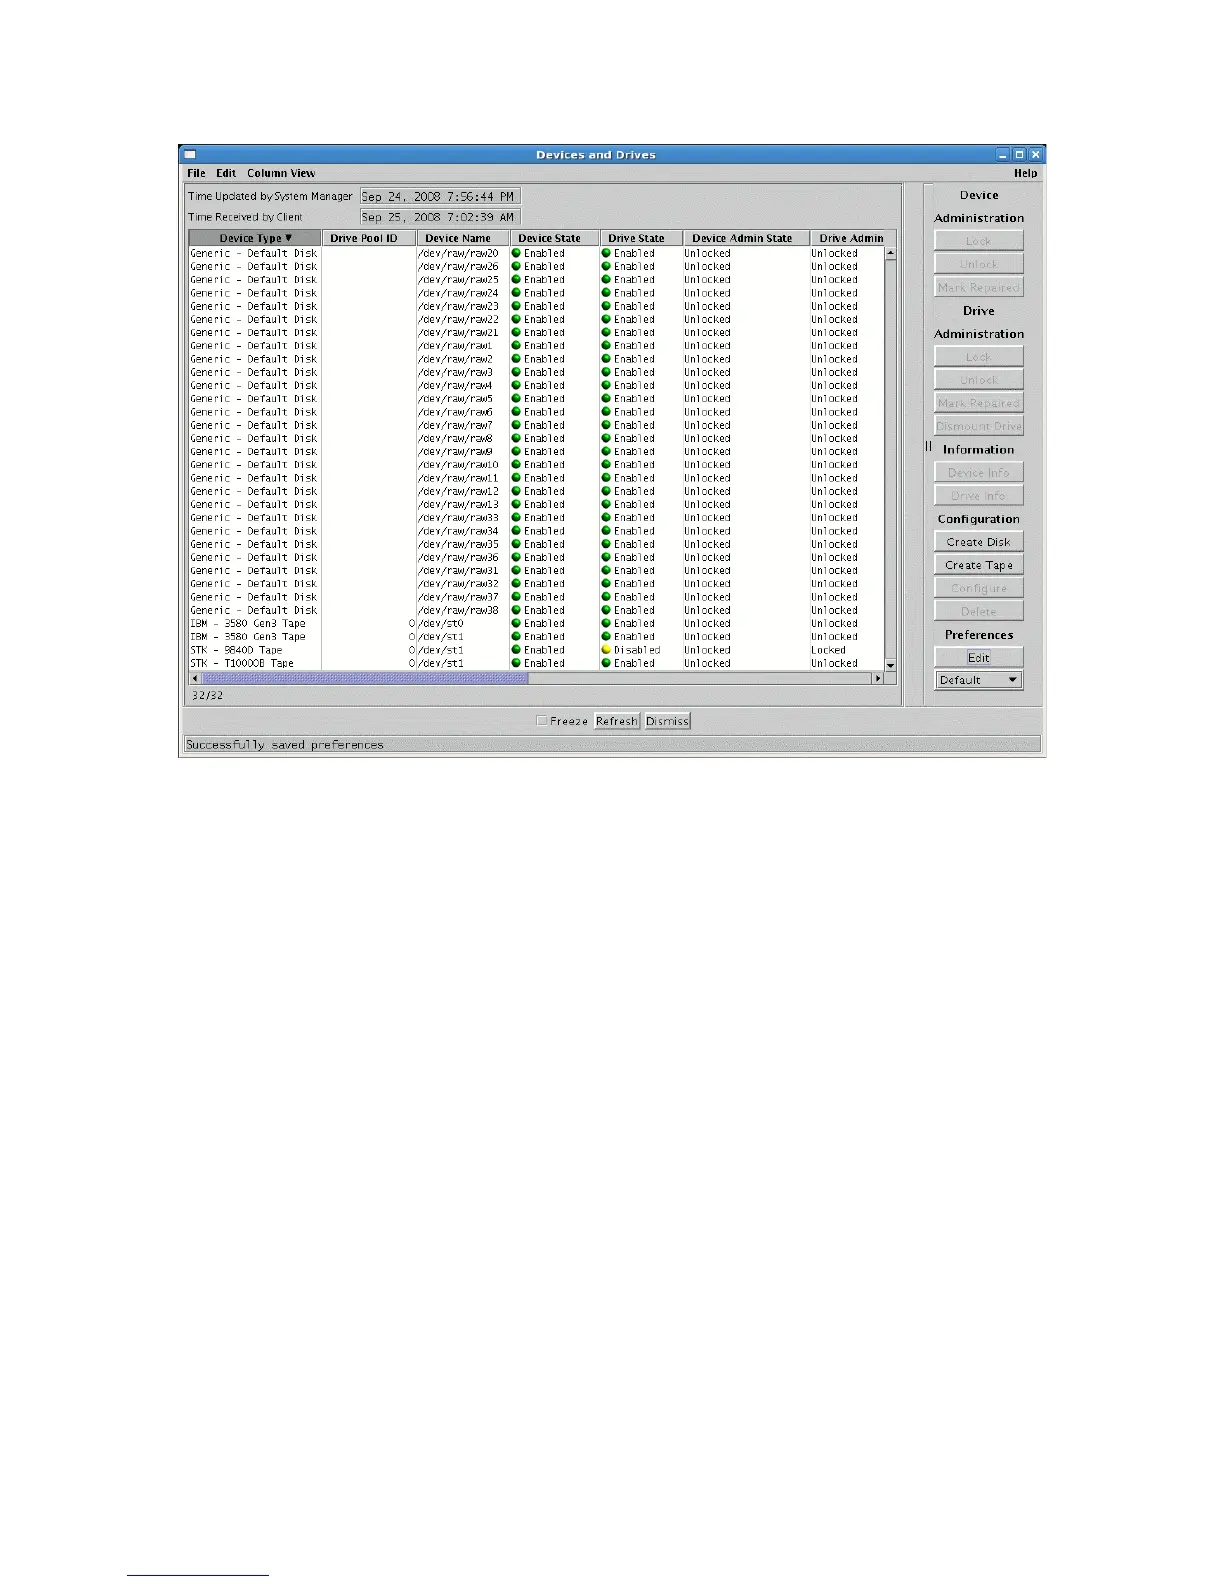This screenshot has height=1584, width=1224.
Task: Click green Device State dot for /dev/raw/raw20
Action: coord(517,253)
